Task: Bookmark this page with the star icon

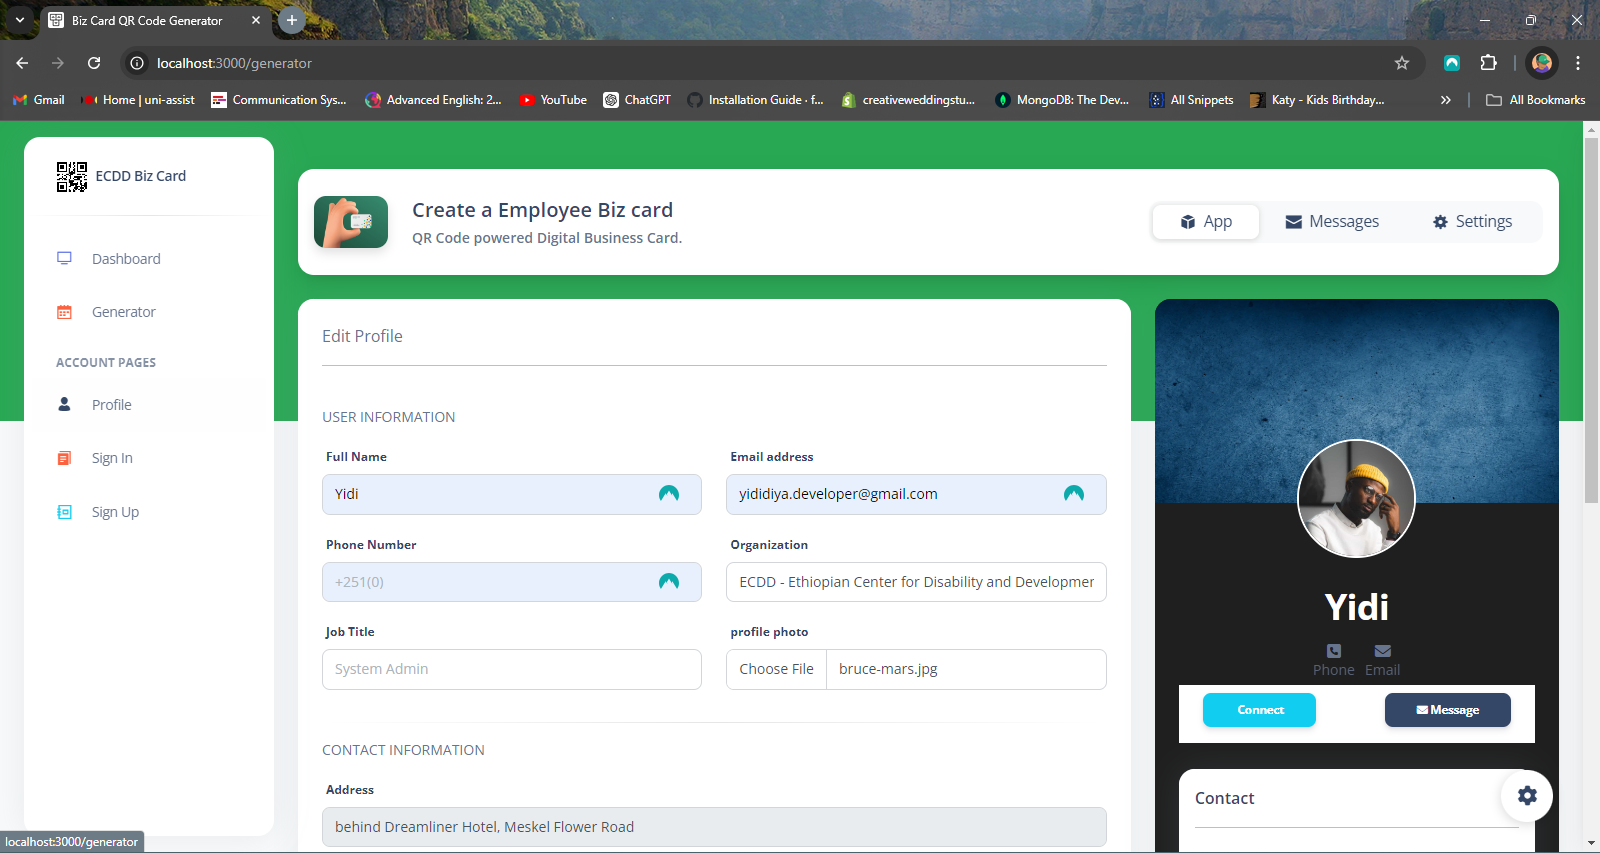Action: tap(1402, 63)
